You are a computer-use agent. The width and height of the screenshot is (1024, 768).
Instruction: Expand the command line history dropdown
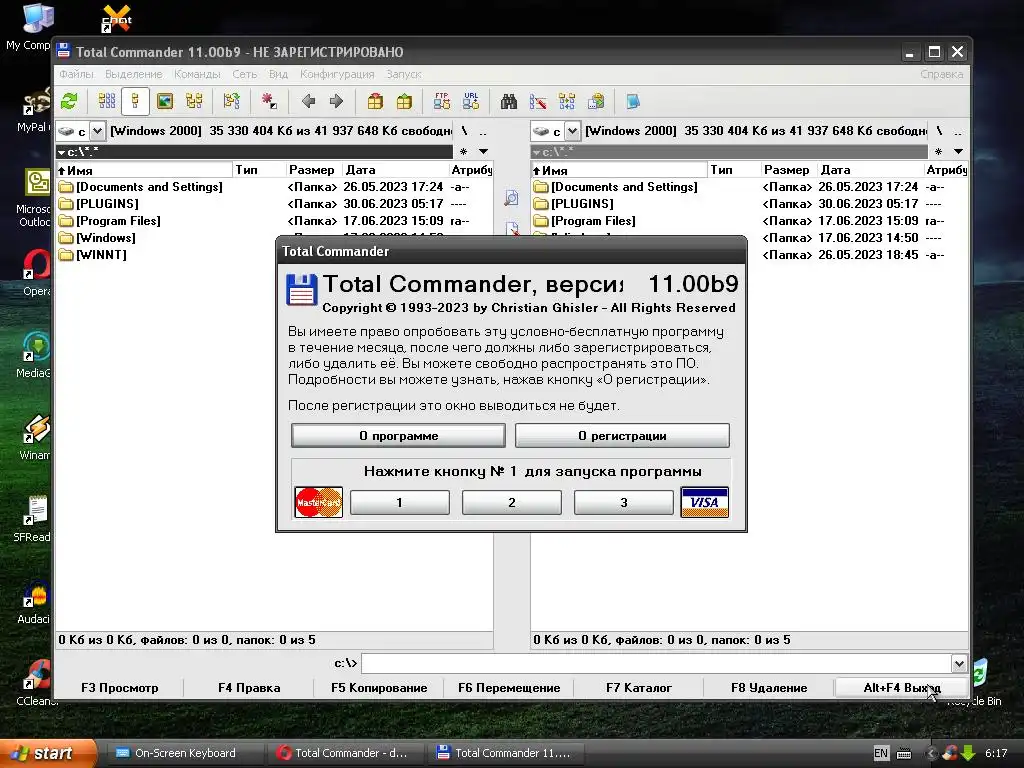959,664
